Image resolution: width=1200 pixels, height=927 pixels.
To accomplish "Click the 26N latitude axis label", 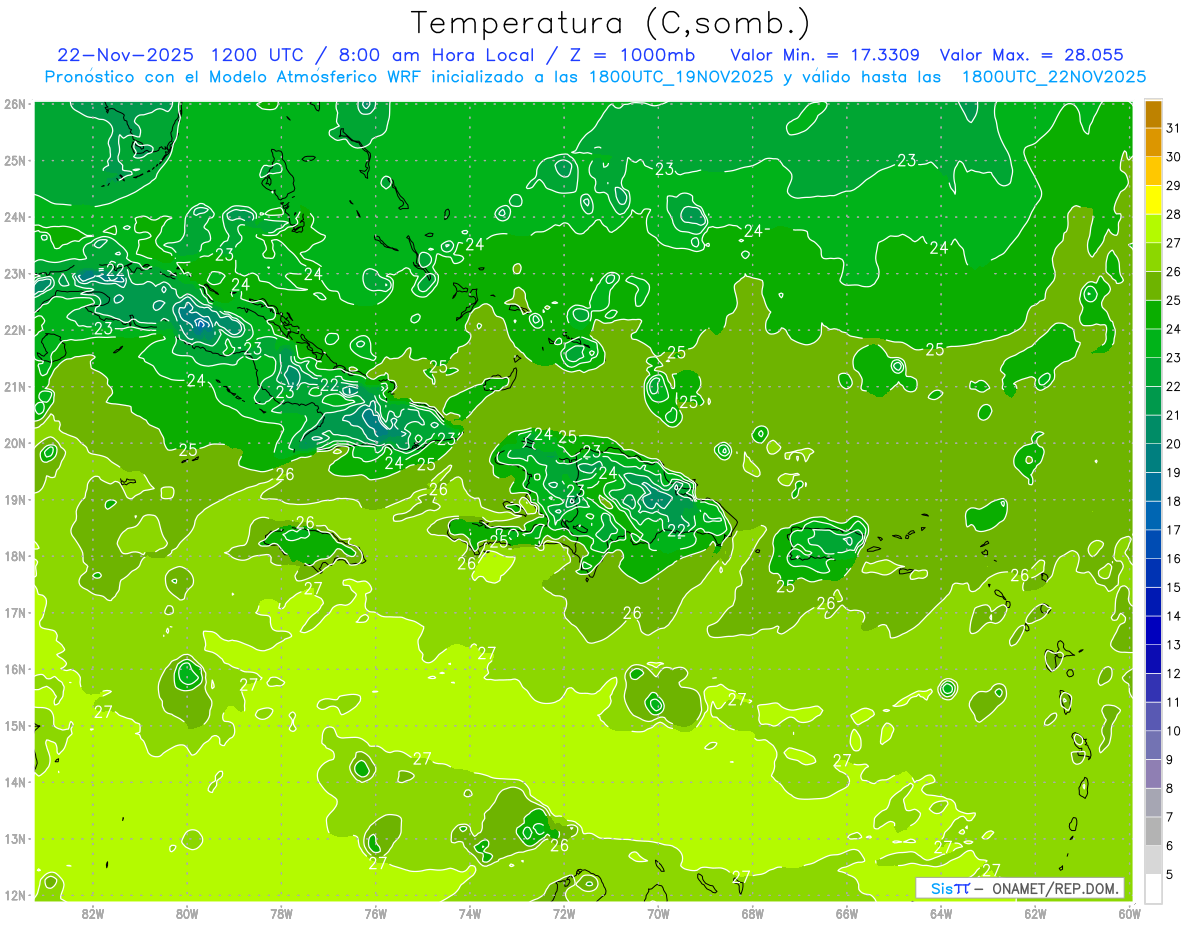I will pos(15,103).
